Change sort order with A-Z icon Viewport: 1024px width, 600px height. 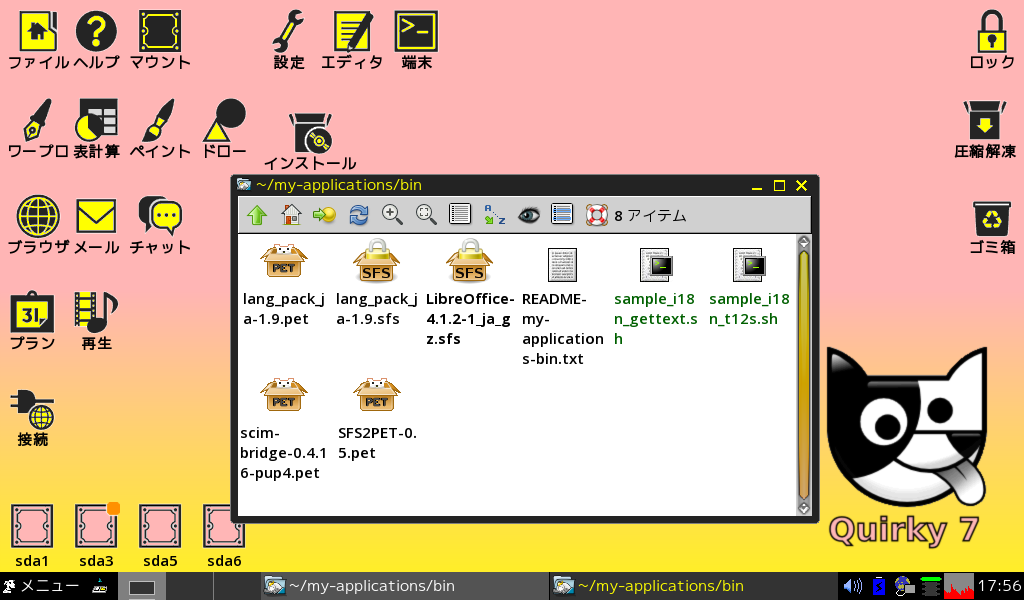point(494,215)
